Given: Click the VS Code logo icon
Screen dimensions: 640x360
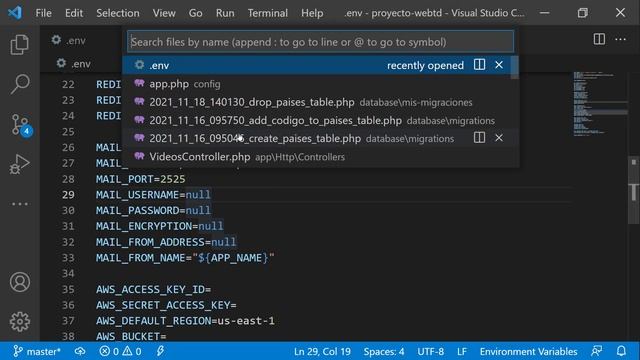Looking at the screenshot, I should (15, 13).
